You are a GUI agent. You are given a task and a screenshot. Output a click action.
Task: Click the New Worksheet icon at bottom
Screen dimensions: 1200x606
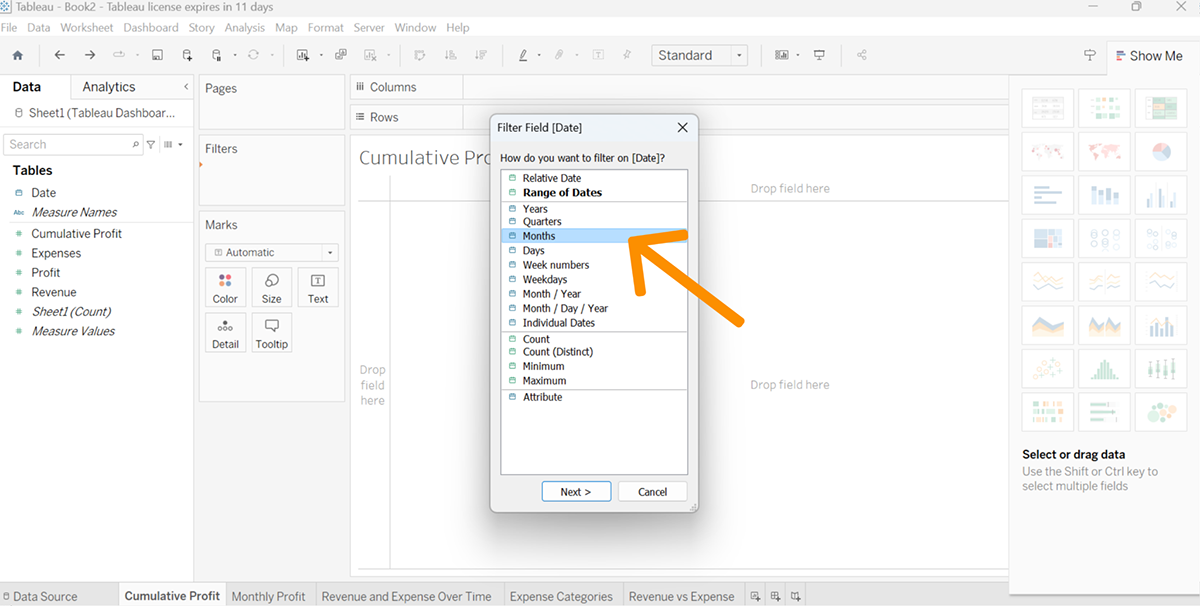click(x=756, y=596)
